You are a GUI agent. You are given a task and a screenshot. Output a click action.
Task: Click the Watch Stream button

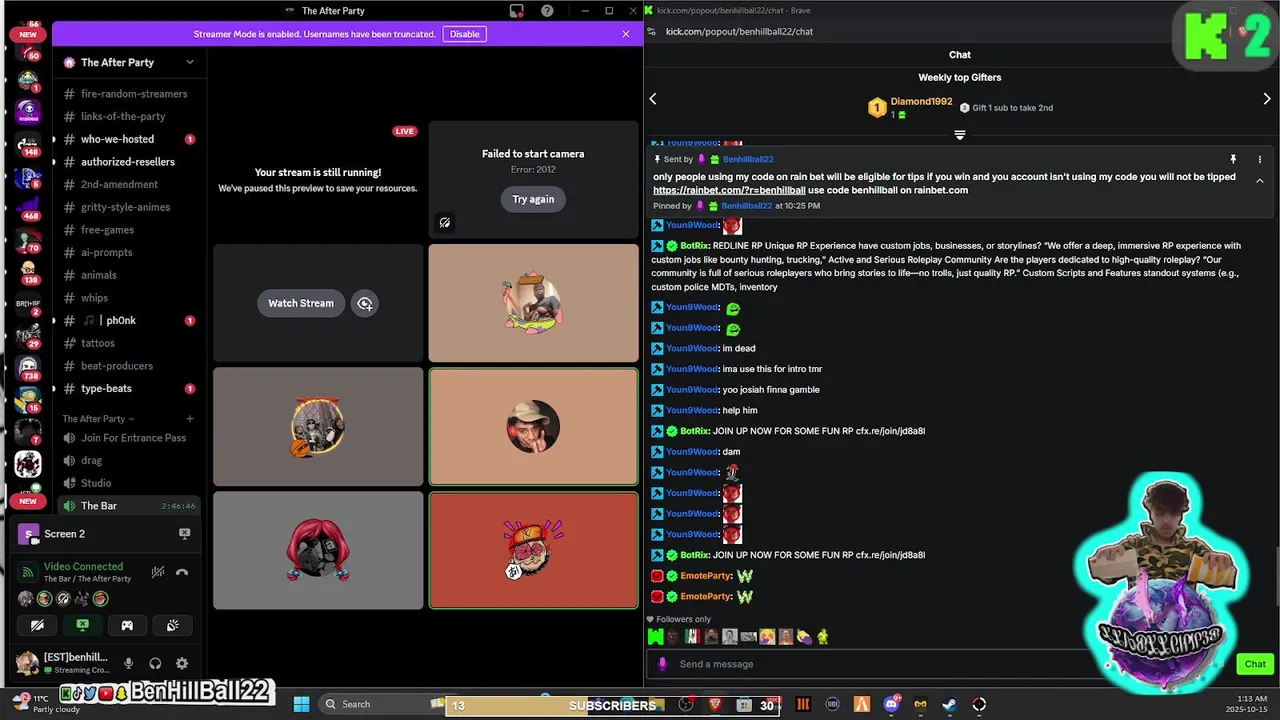tap(301, 303)
